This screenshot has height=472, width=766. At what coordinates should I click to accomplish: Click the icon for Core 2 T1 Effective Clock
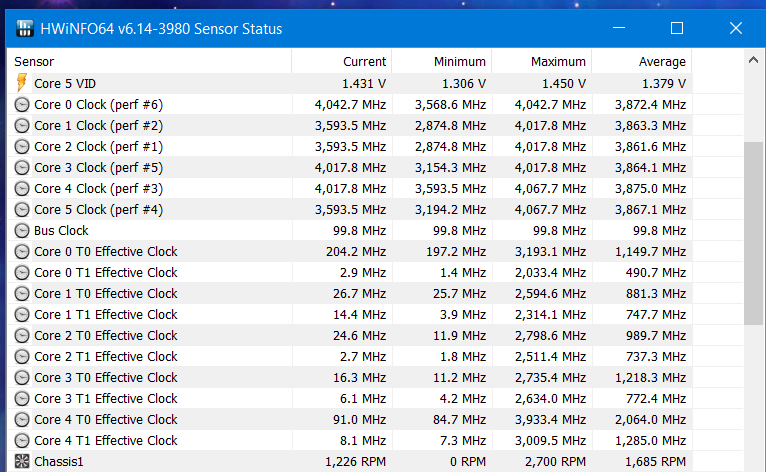click(22, 356)
